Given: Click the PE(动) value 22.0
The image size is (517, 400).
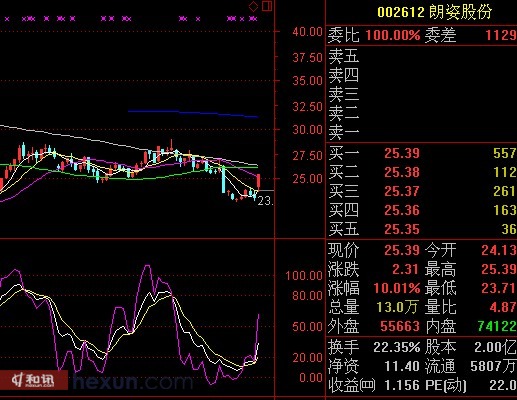Looking at the screenshot, I should [x=503, y=385].
